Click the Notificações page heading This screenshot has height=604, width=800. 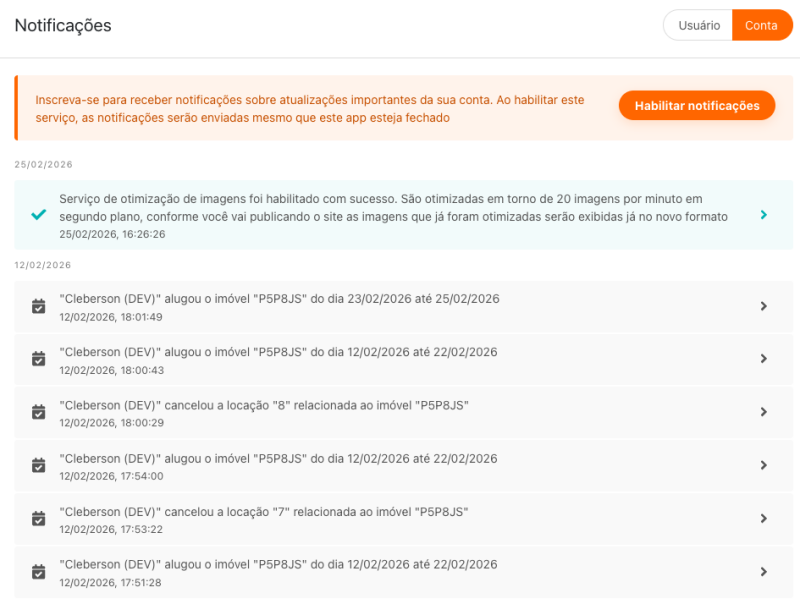[x=63, y=25]
